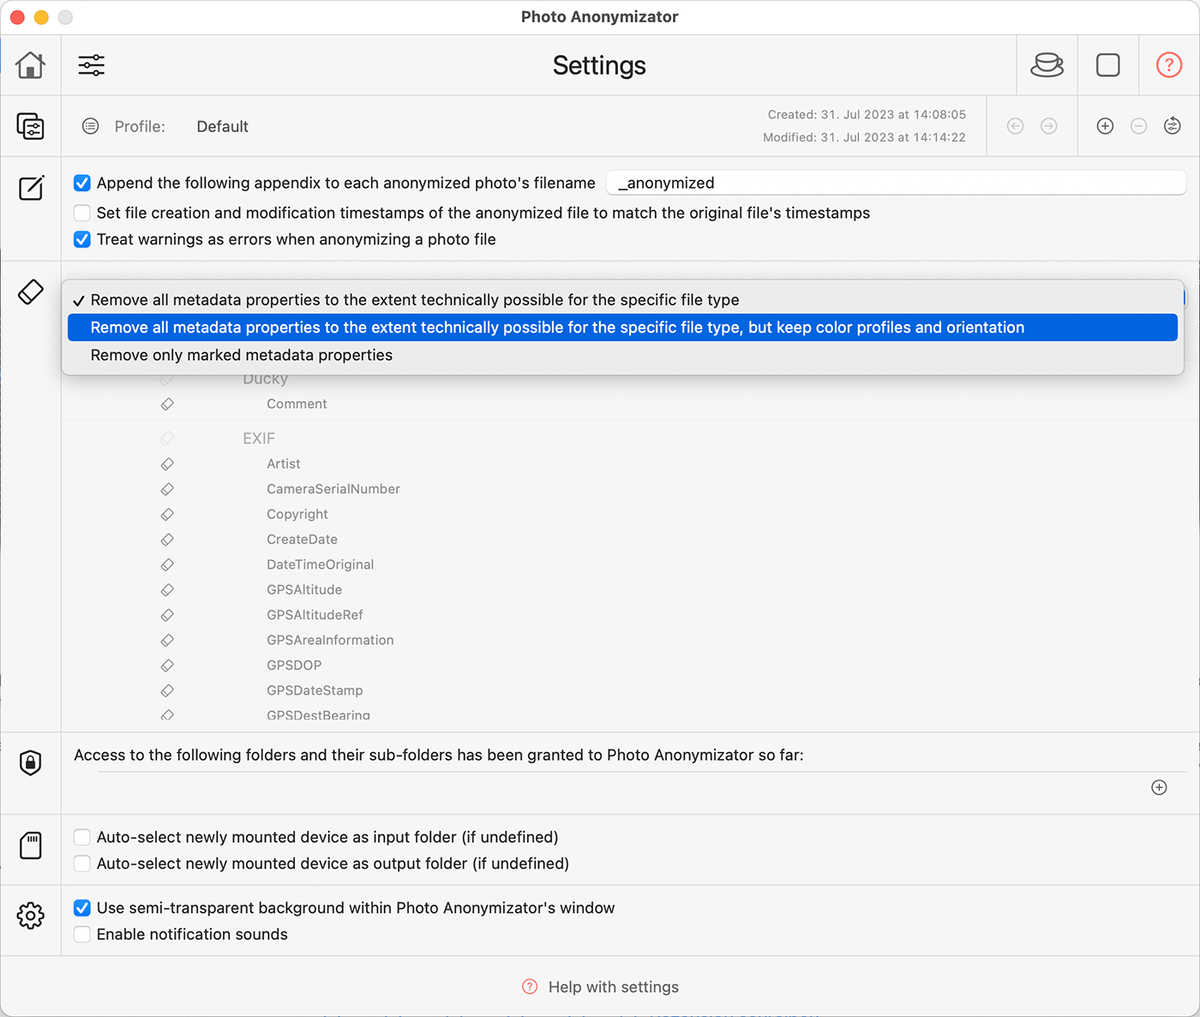Click the sliders icon next to the home button

(91, 64)
